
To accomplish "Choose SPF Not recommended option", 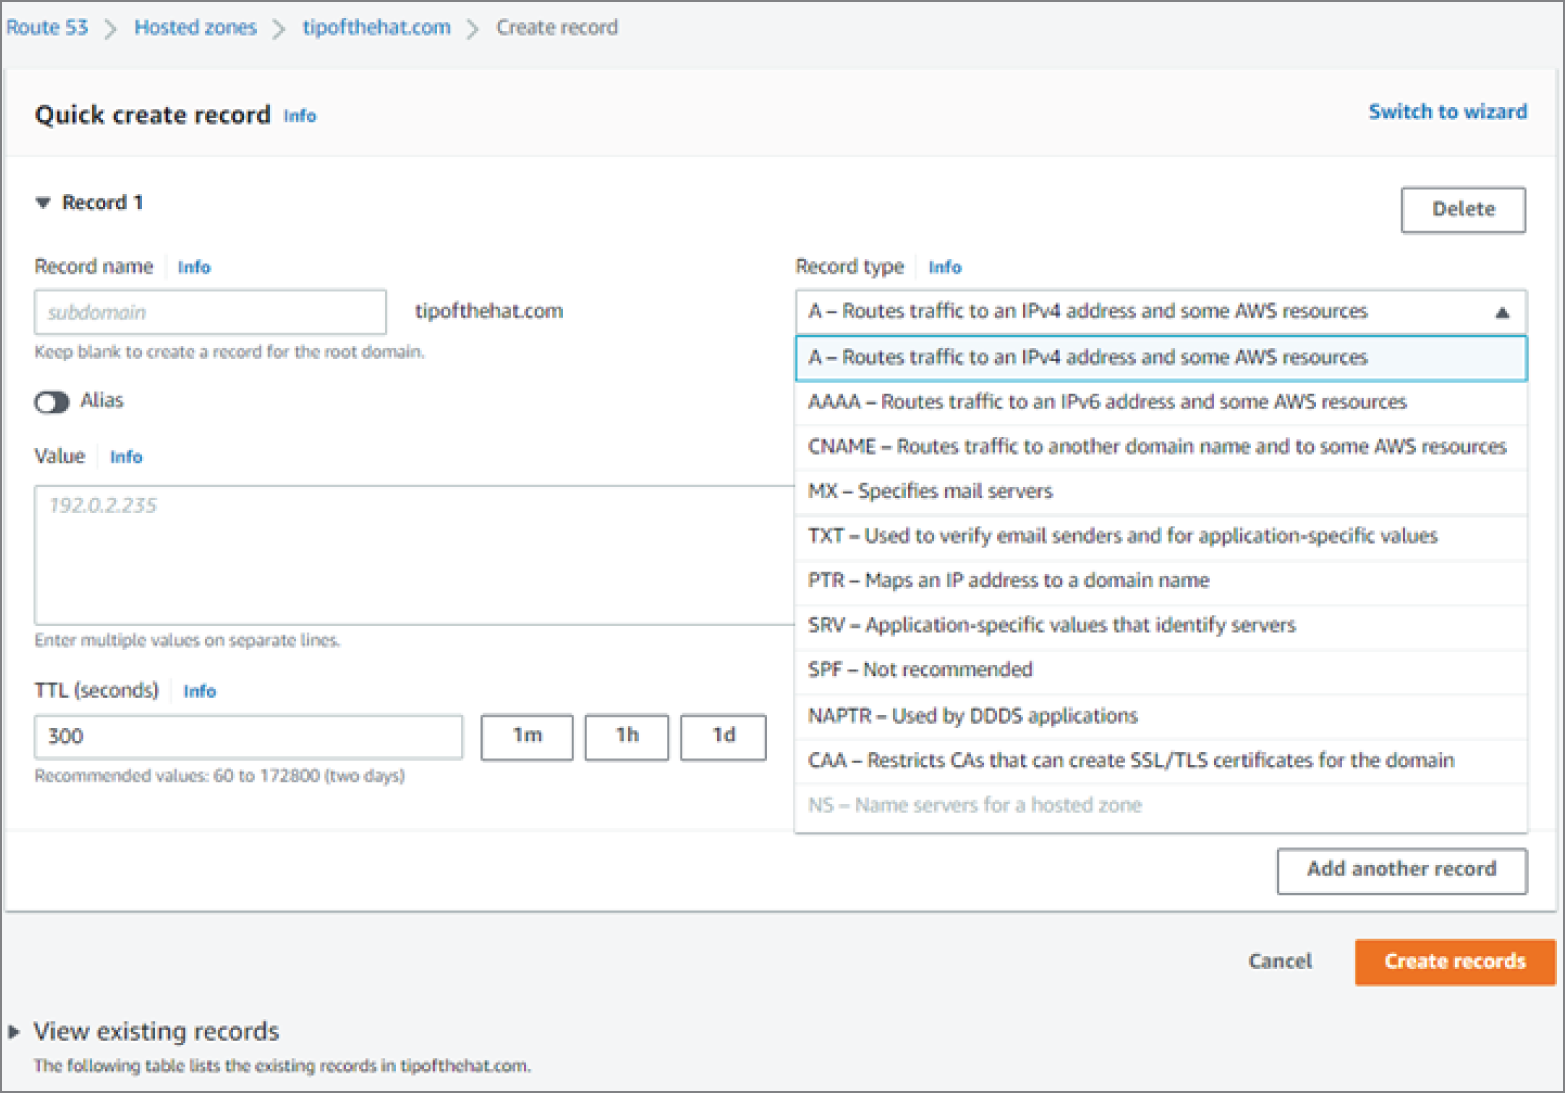I will pyautogui.click(x=1160, y=670).
